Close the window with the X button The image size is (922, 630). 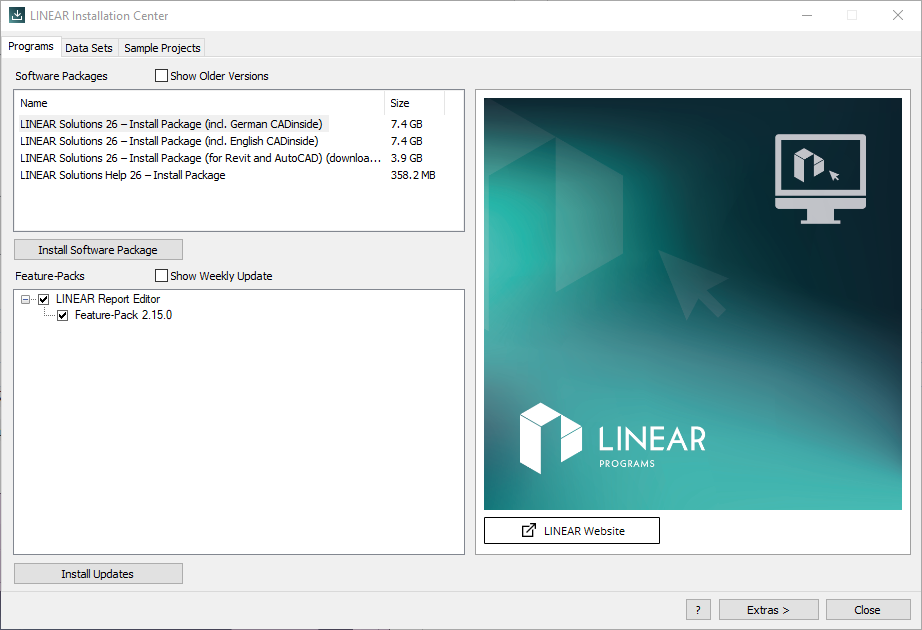897,15
